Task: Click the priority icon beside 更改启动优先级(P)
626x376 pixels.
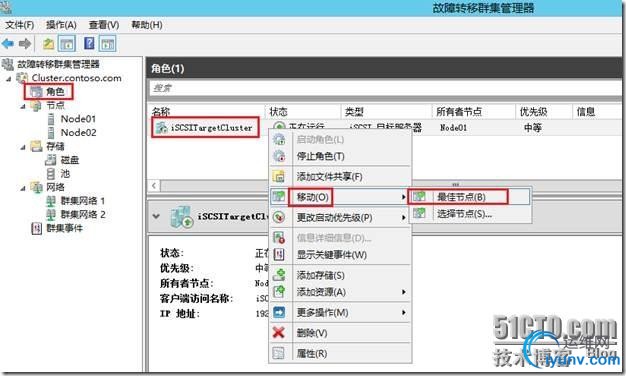Action: 279,217
